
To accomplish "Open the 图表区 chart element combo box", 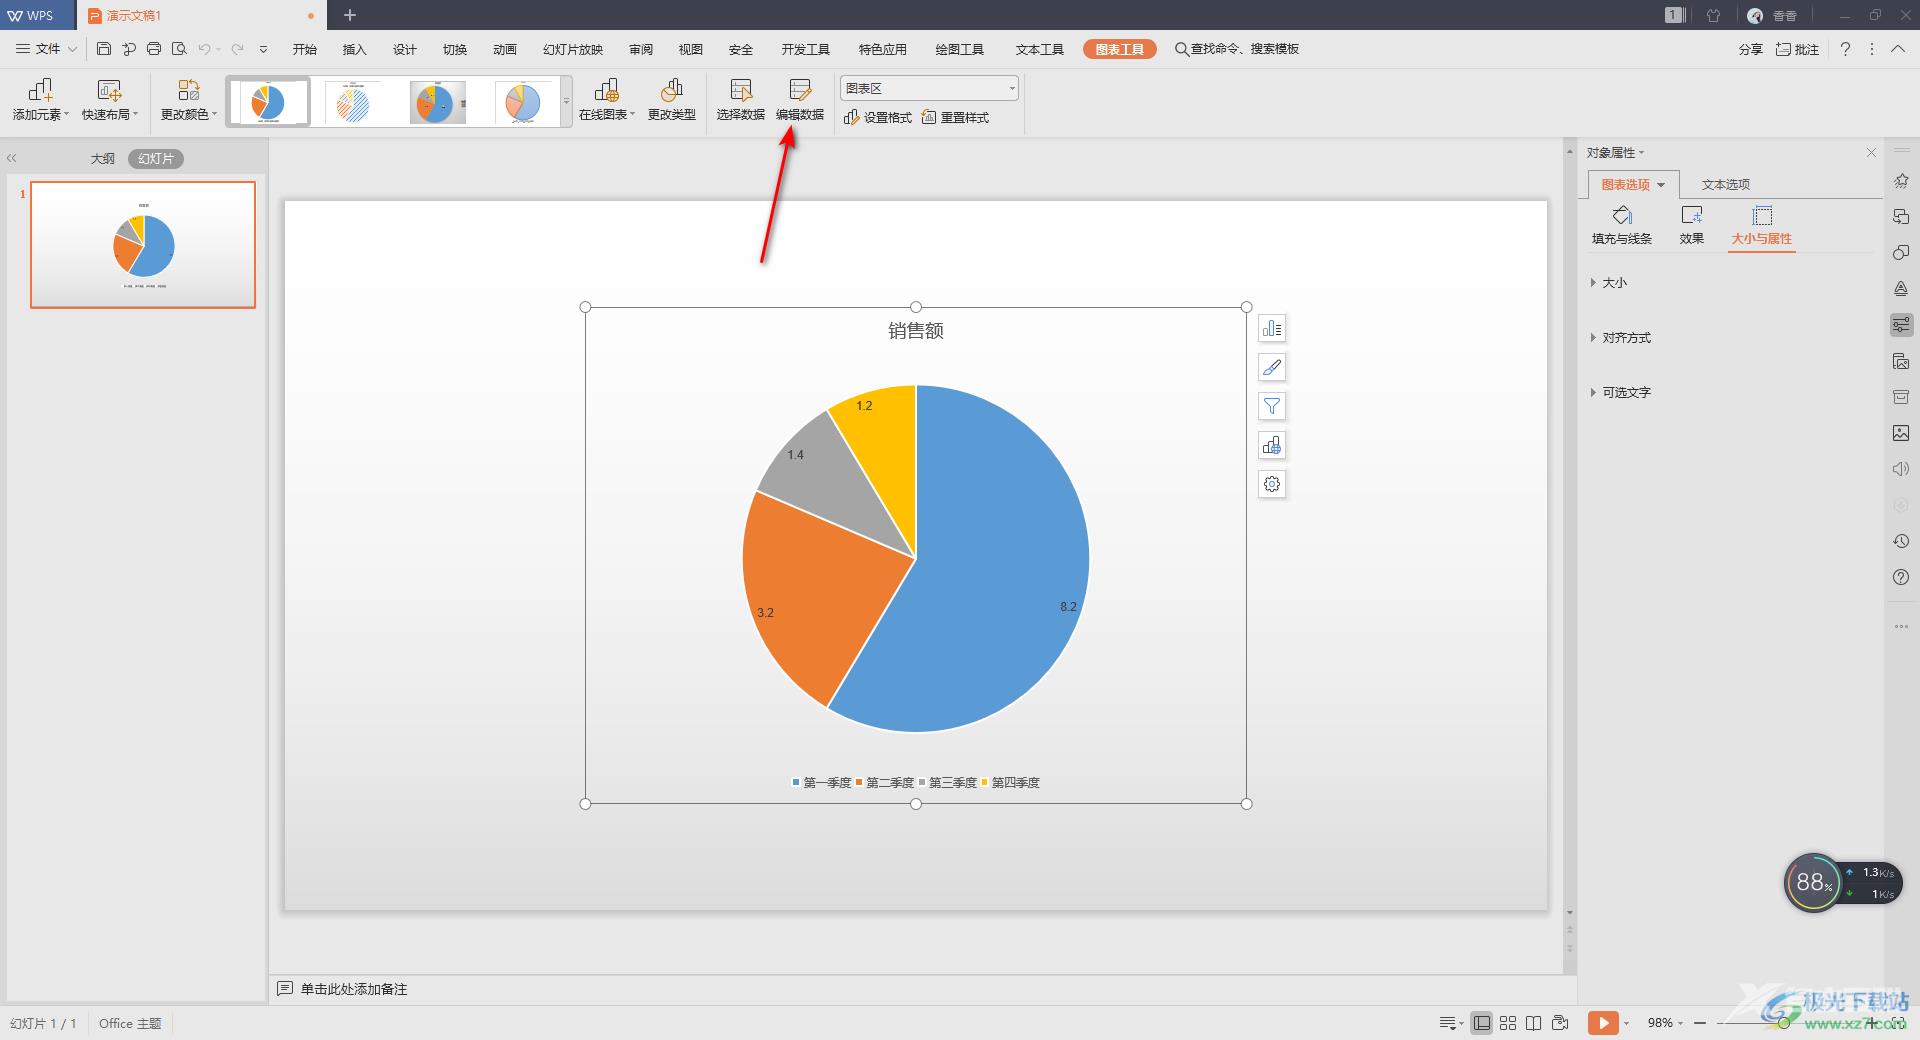I will click(x=930, y=88).
